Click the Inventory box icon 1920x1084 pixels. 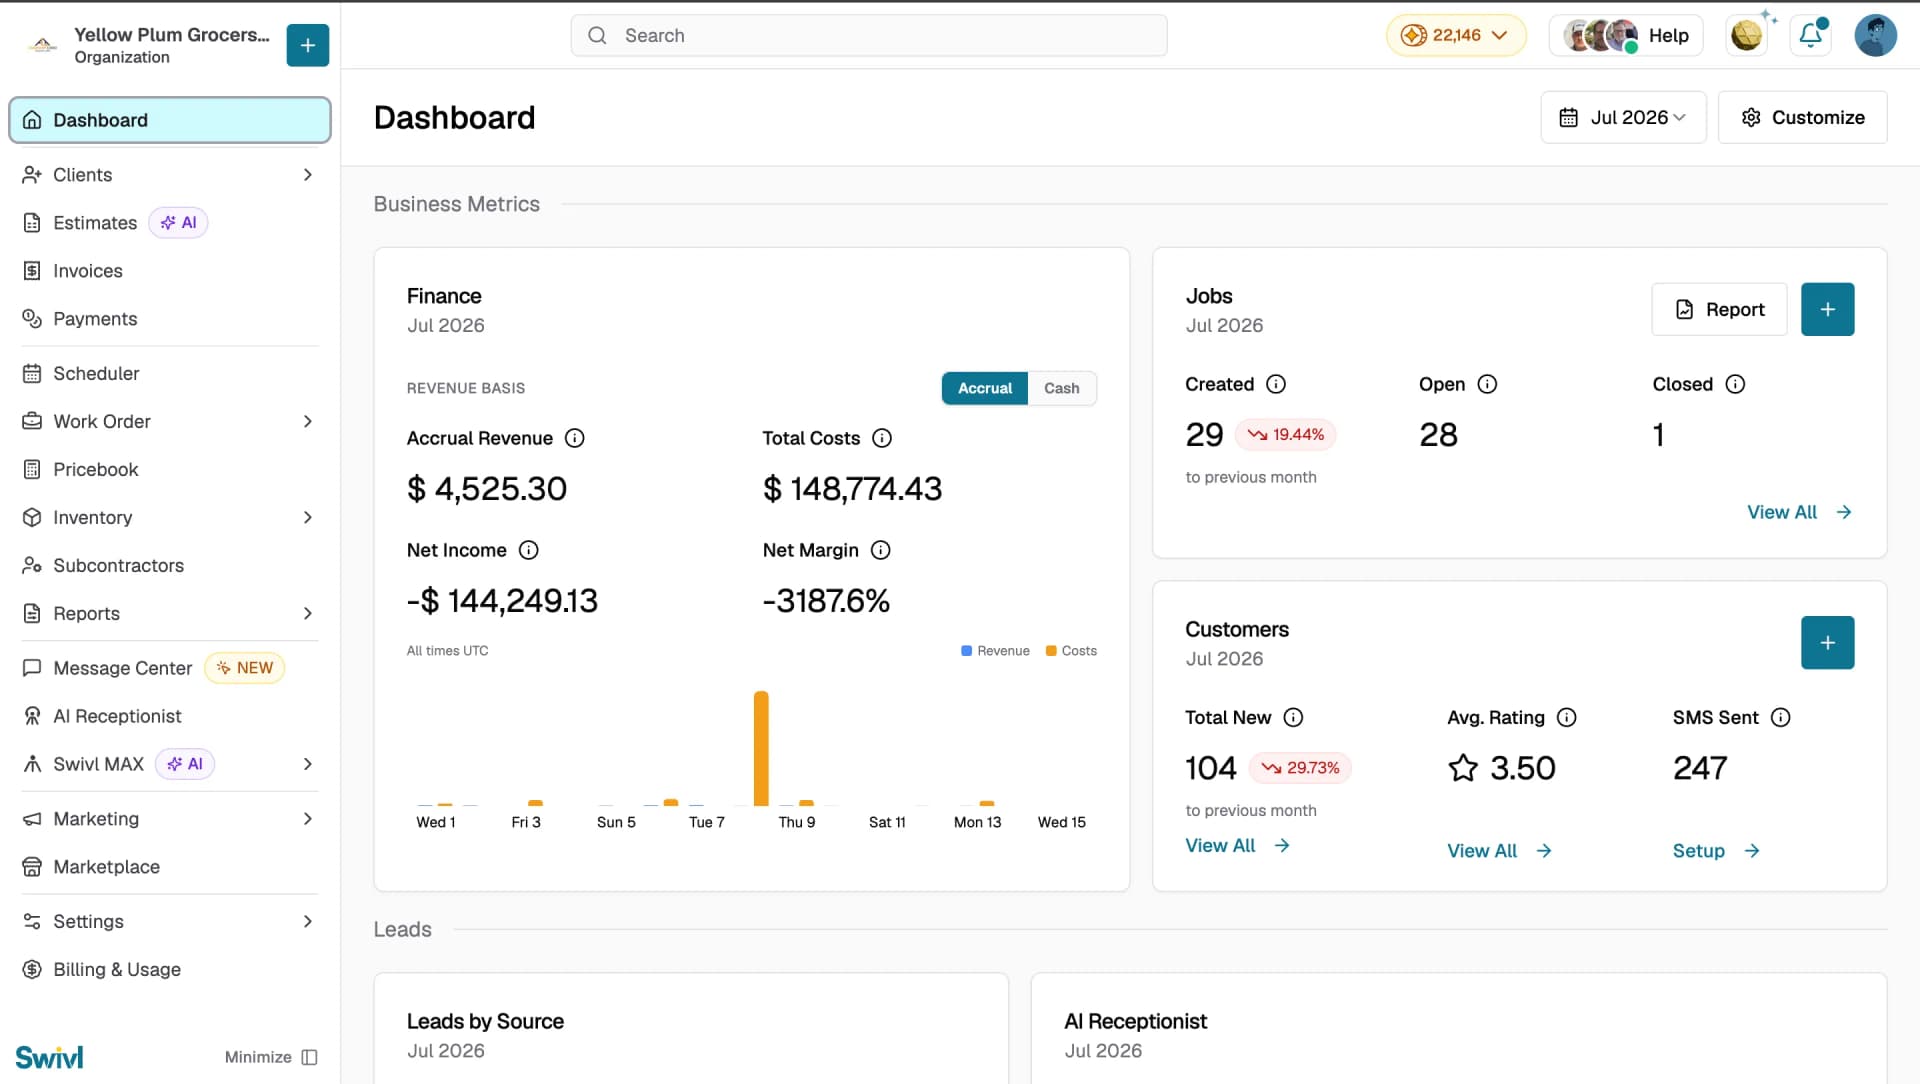click(x=32, y=518)
